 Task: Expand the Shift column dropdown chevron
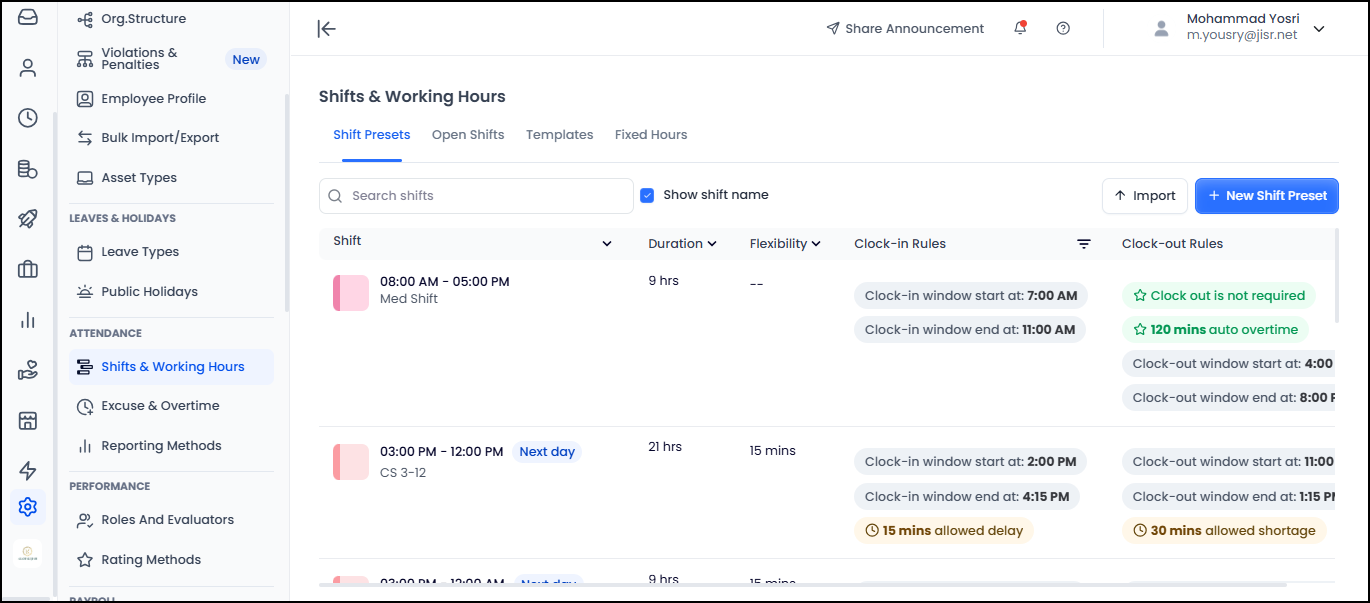[606, 244]
